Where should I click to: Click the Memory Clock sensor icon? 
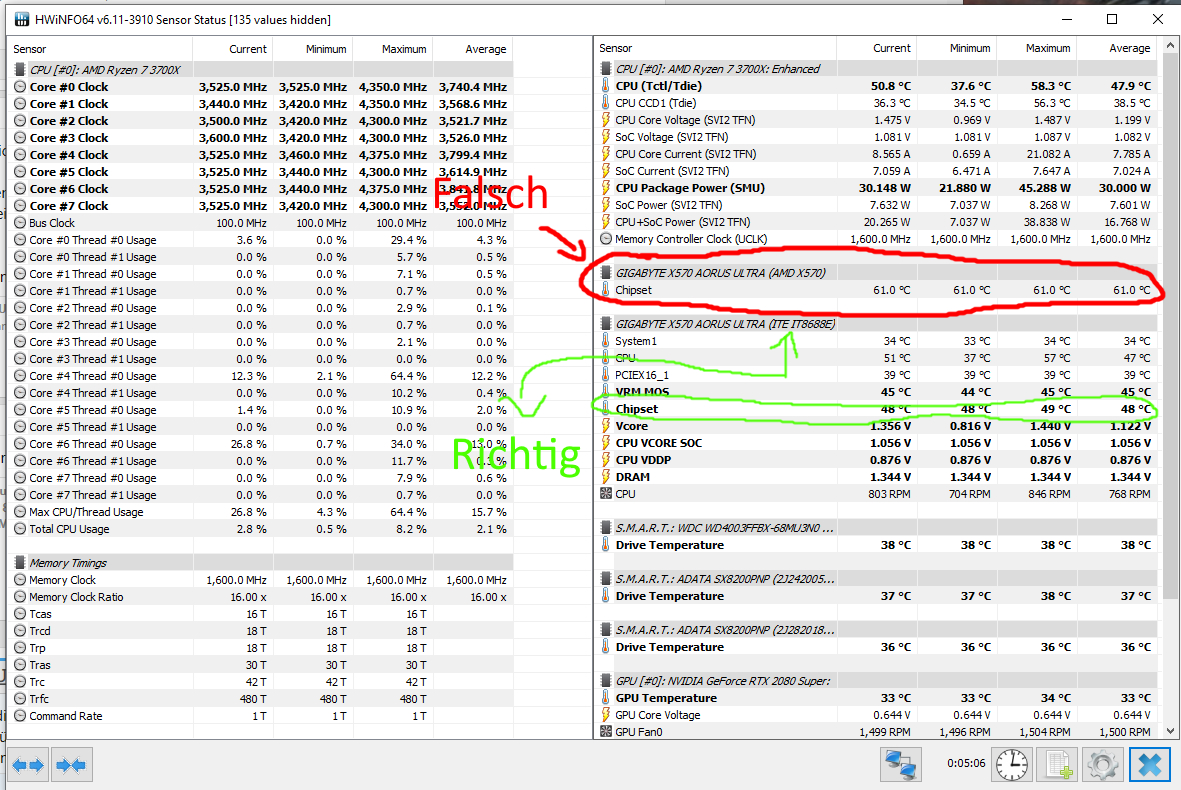(20, 580)
